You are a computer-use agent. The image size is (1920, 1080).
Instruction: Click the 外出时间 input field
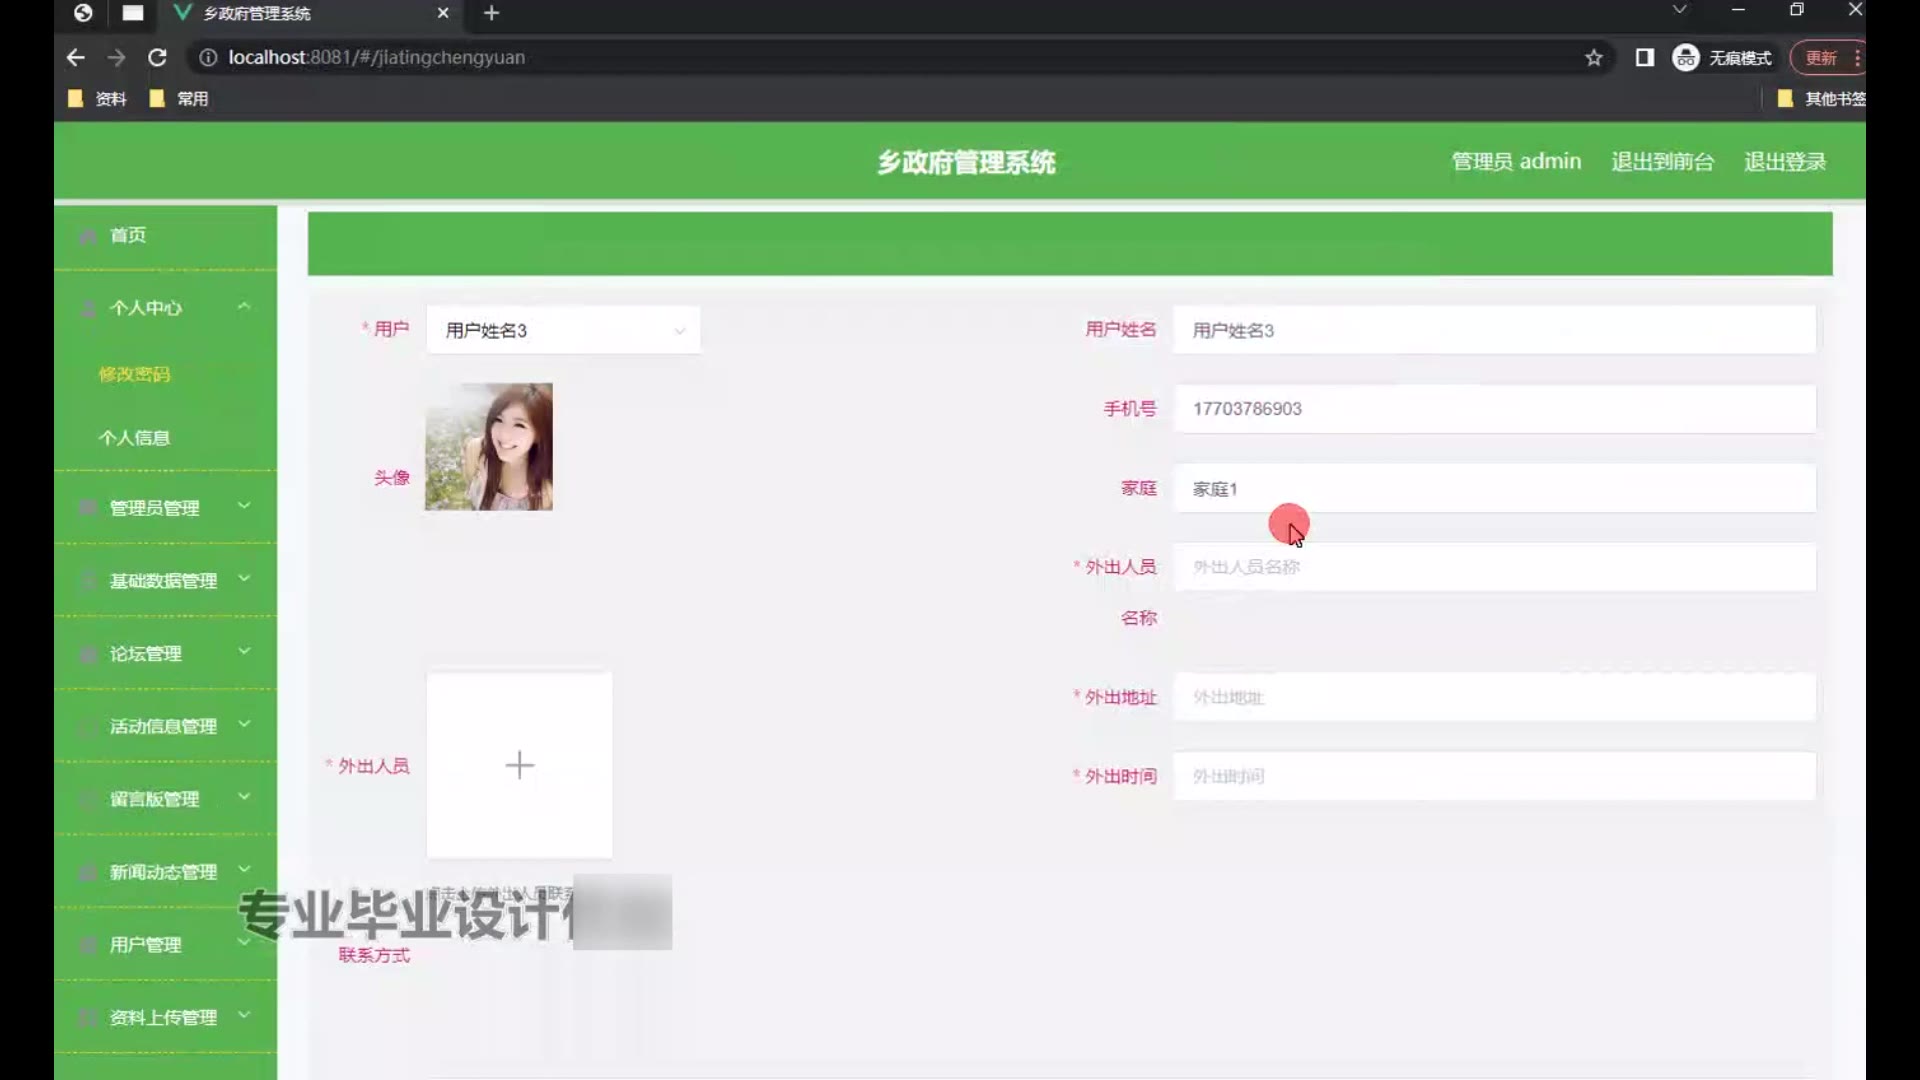1494,776
